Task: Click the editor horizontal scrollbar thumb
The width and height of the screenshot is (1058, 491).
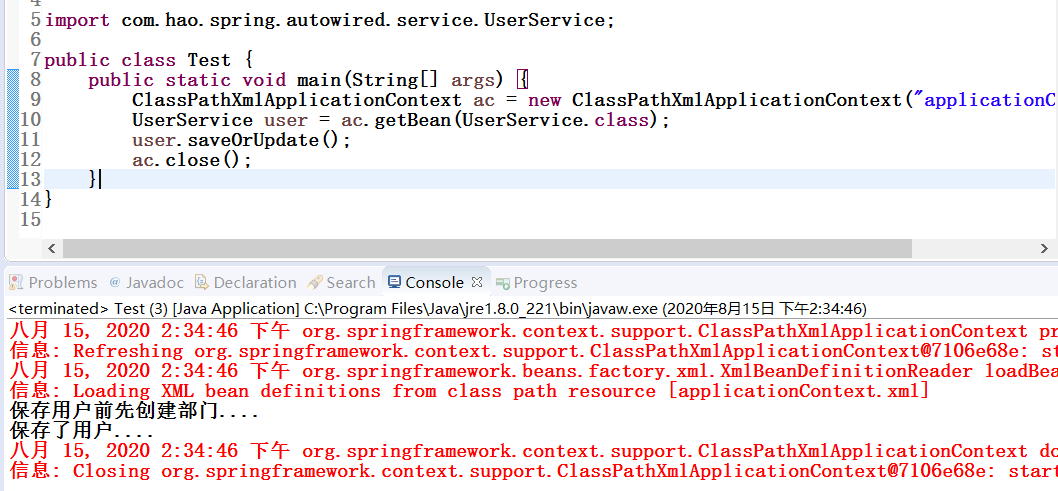Action: pyautogui.click(x=486, y=249)
